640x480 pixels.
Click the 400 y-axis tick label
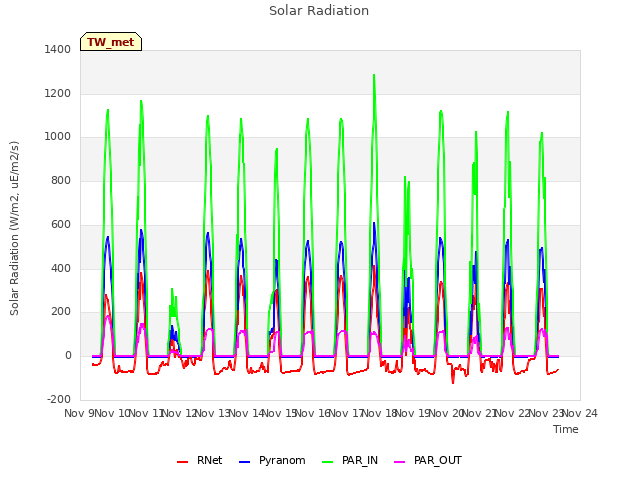(x=61, y=269)
